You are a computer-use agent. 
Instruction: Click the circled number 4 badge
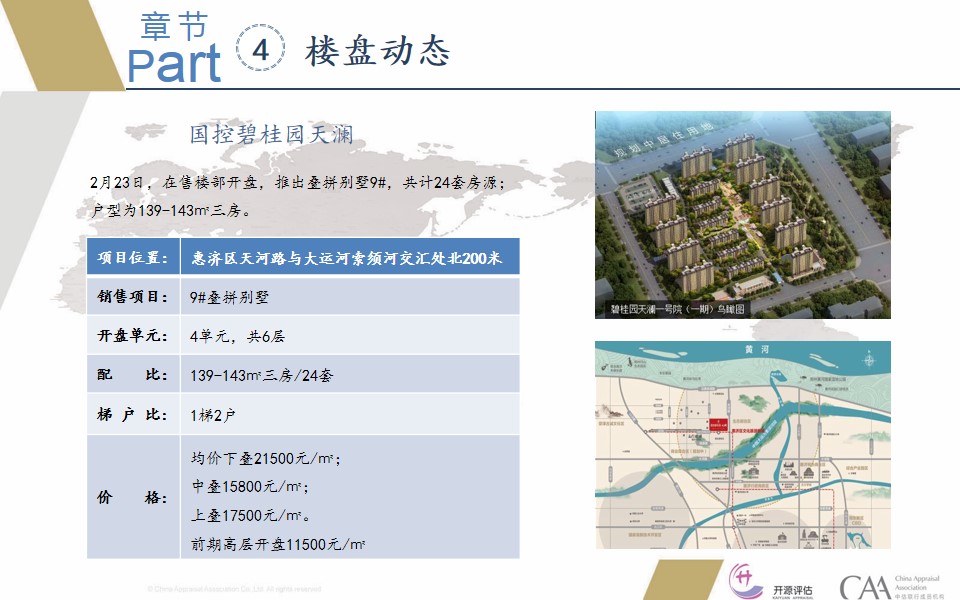[x=261, y=52]
